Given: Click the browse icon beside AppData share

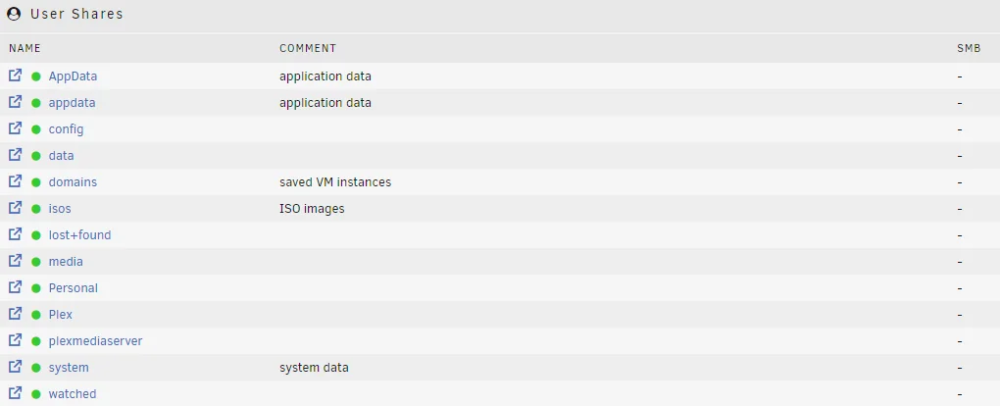Looking at the screenshot, I should click(15, 76).
